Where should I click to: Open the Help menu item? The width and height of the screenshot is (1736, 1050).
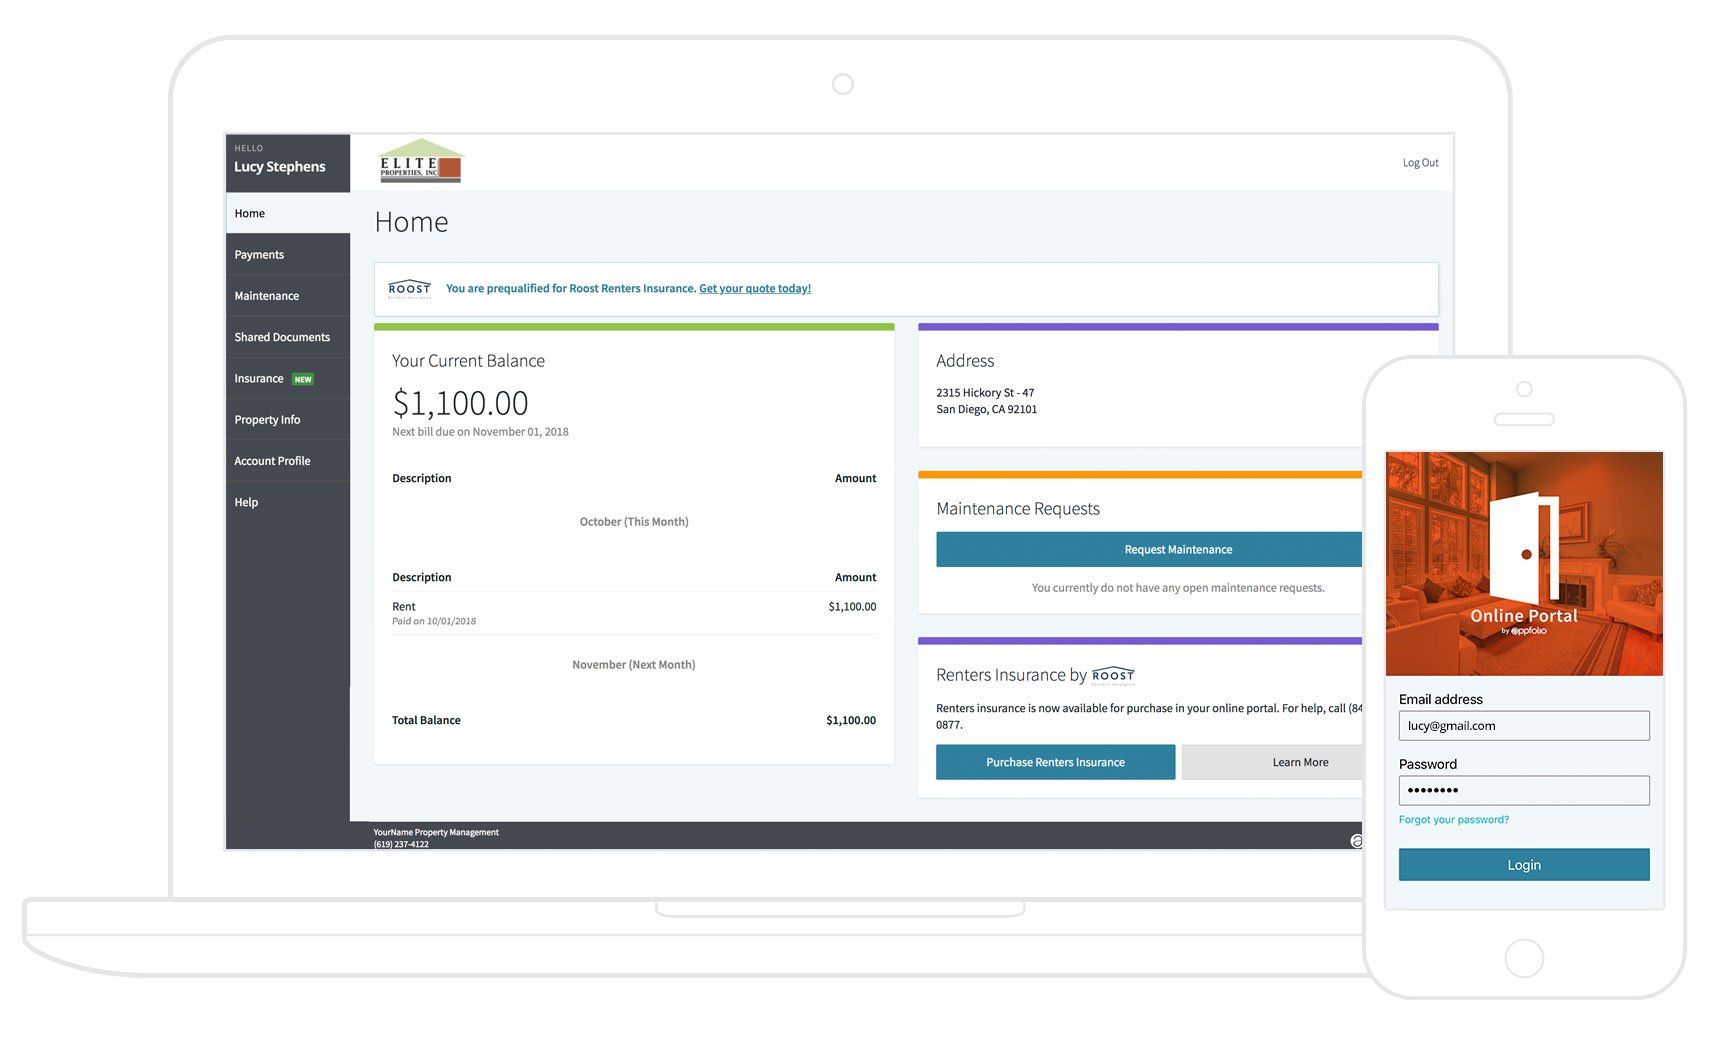click(x=246, y=502)
